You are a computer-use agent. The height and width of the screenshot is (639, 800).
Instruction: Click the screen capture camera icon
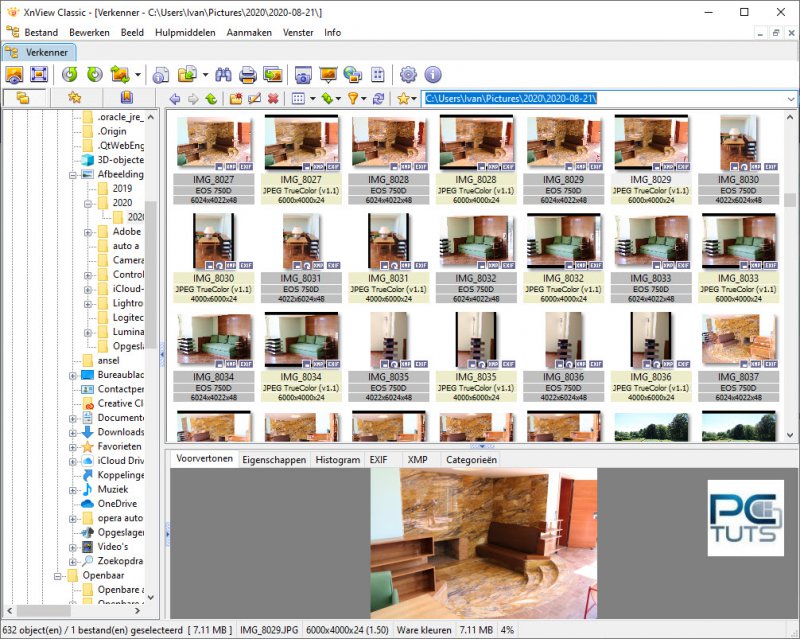point(302,74)
